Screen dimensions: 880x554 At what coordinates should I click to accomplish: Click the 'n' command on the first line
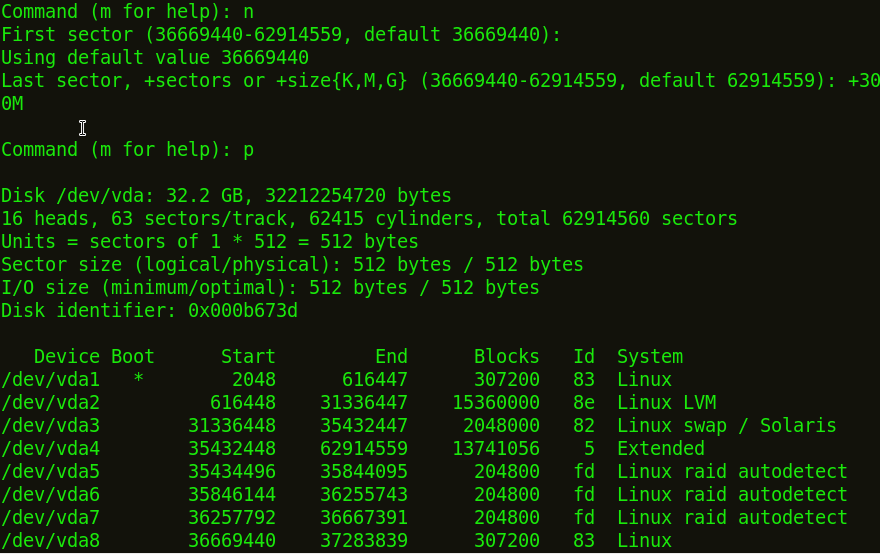248,12
